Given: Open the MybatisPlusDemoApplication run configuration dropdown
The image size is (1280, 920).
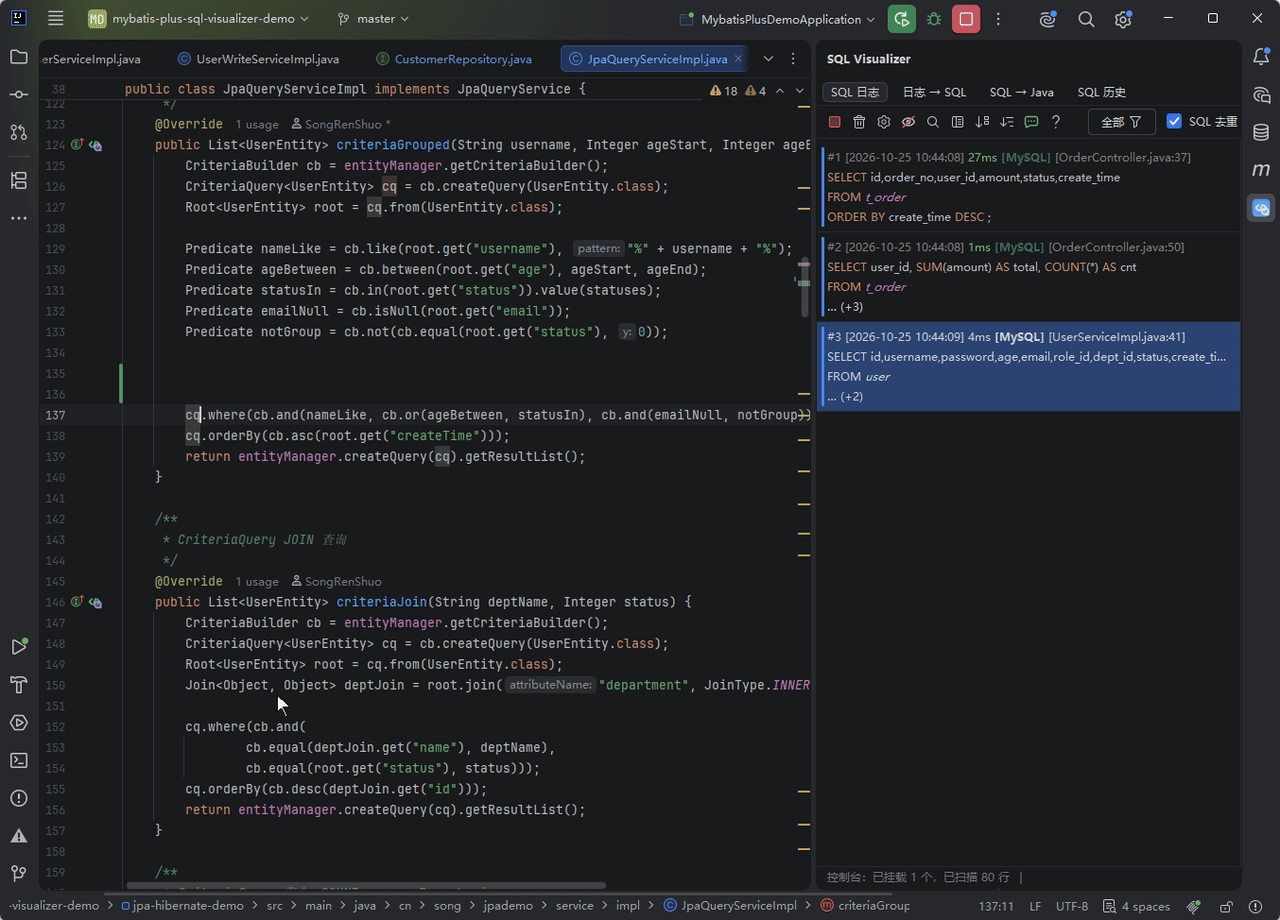Looking at the screenshot, I should pos(776,19).
